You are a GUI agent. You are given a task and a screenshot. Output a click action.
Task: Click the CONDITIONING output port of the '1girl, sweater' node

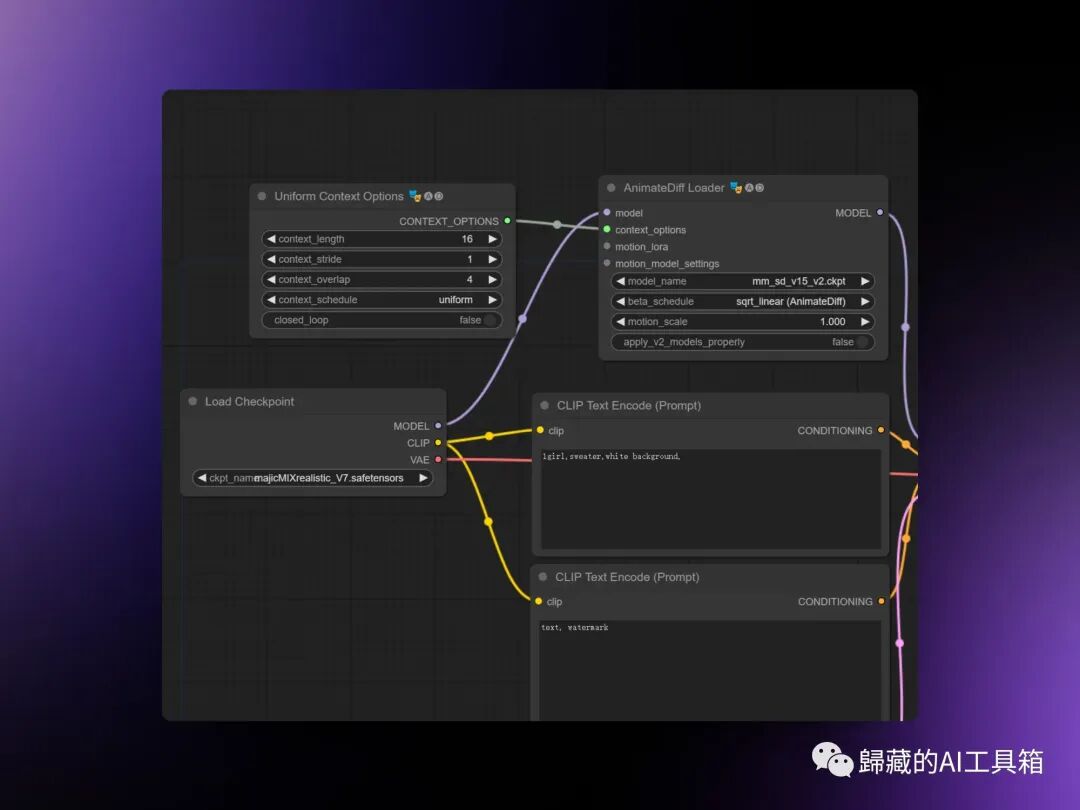881,430
